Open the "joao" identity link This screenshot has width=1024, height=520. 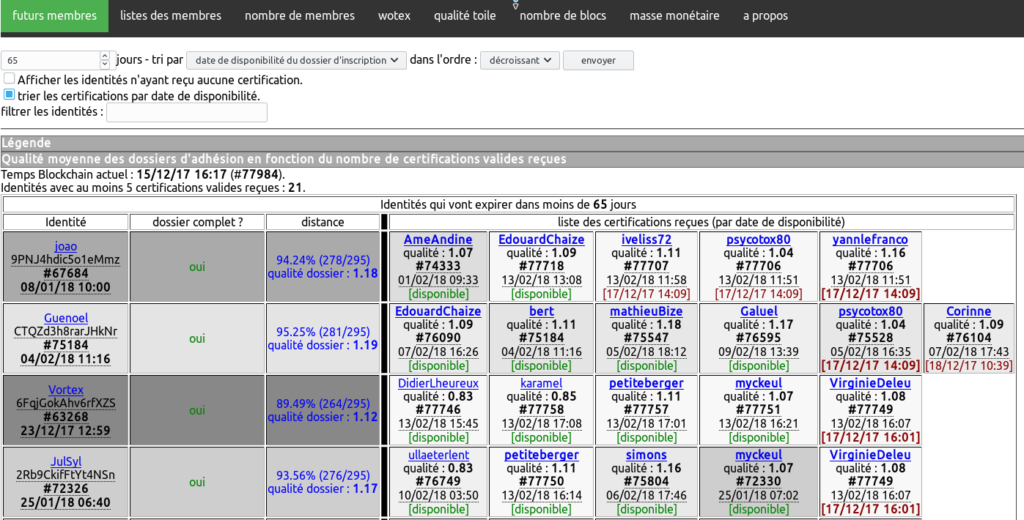65,246
